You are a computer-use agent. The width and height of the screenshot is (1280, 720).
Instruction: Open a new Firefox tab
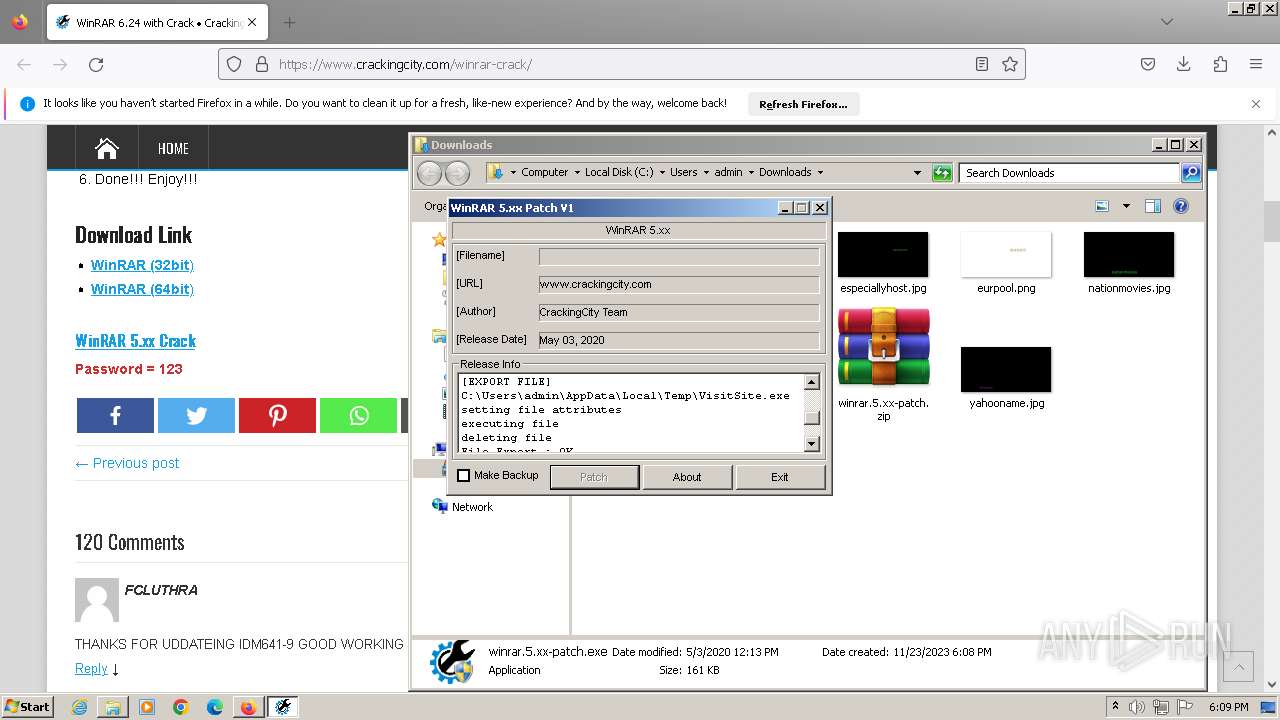pyautogui.click(x=289, y=22)
